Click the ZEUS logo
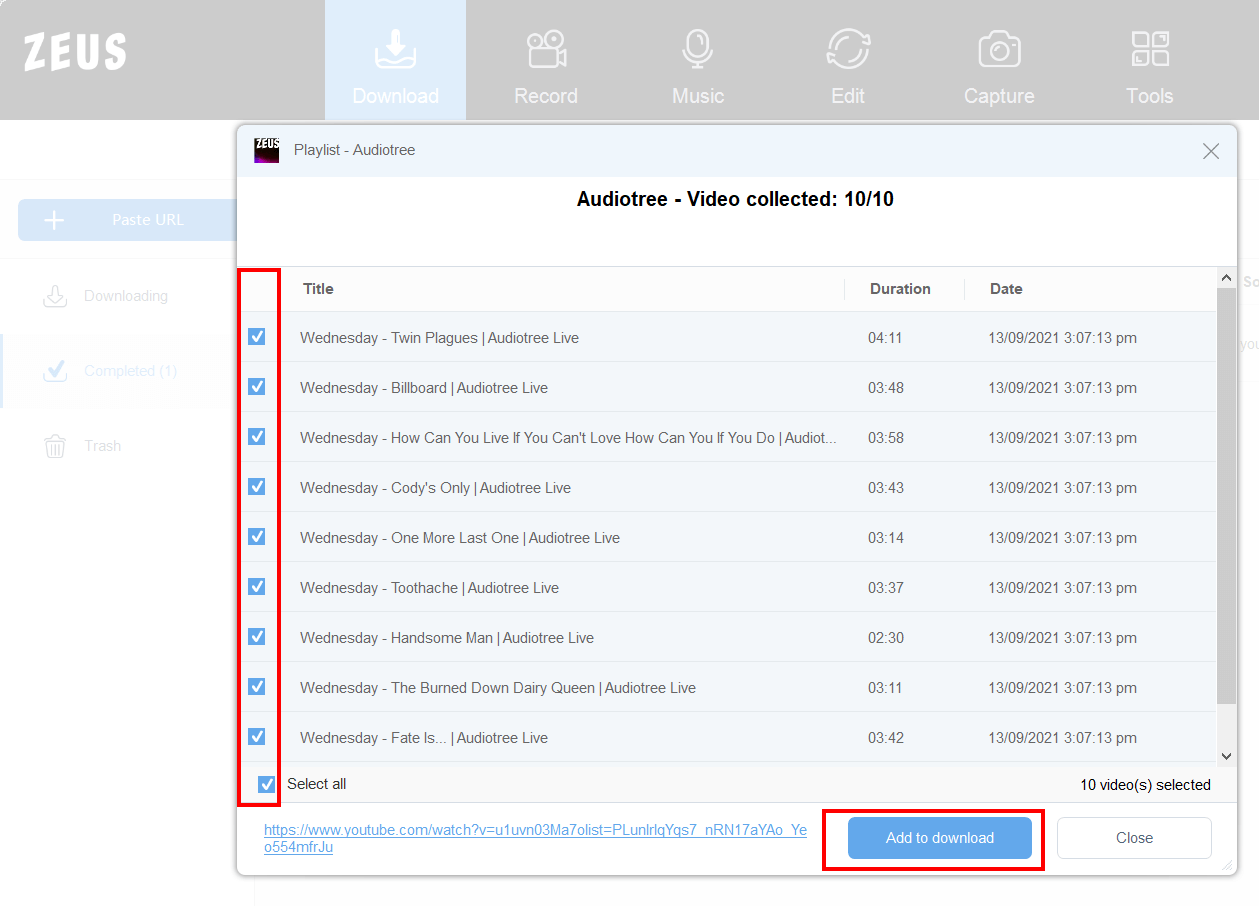This screenshot has height=906, width=1259. point(75,52)
